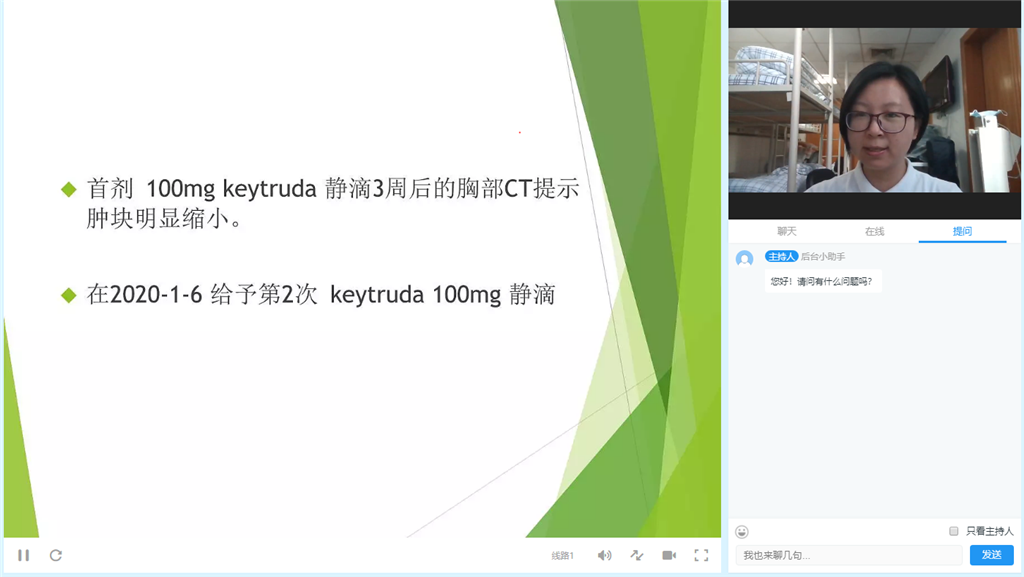Viewport: 1024px width, 577px height.
Task: Focus the 我也来聊几句 chat input
Action: tap(848, 555)
